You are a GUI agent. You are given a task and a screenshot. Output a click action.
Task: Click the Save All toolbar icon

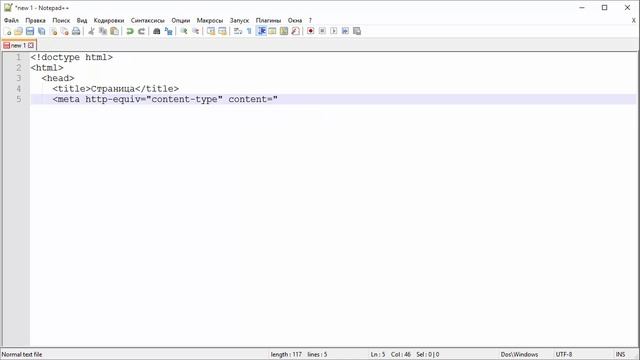(42, 31)
